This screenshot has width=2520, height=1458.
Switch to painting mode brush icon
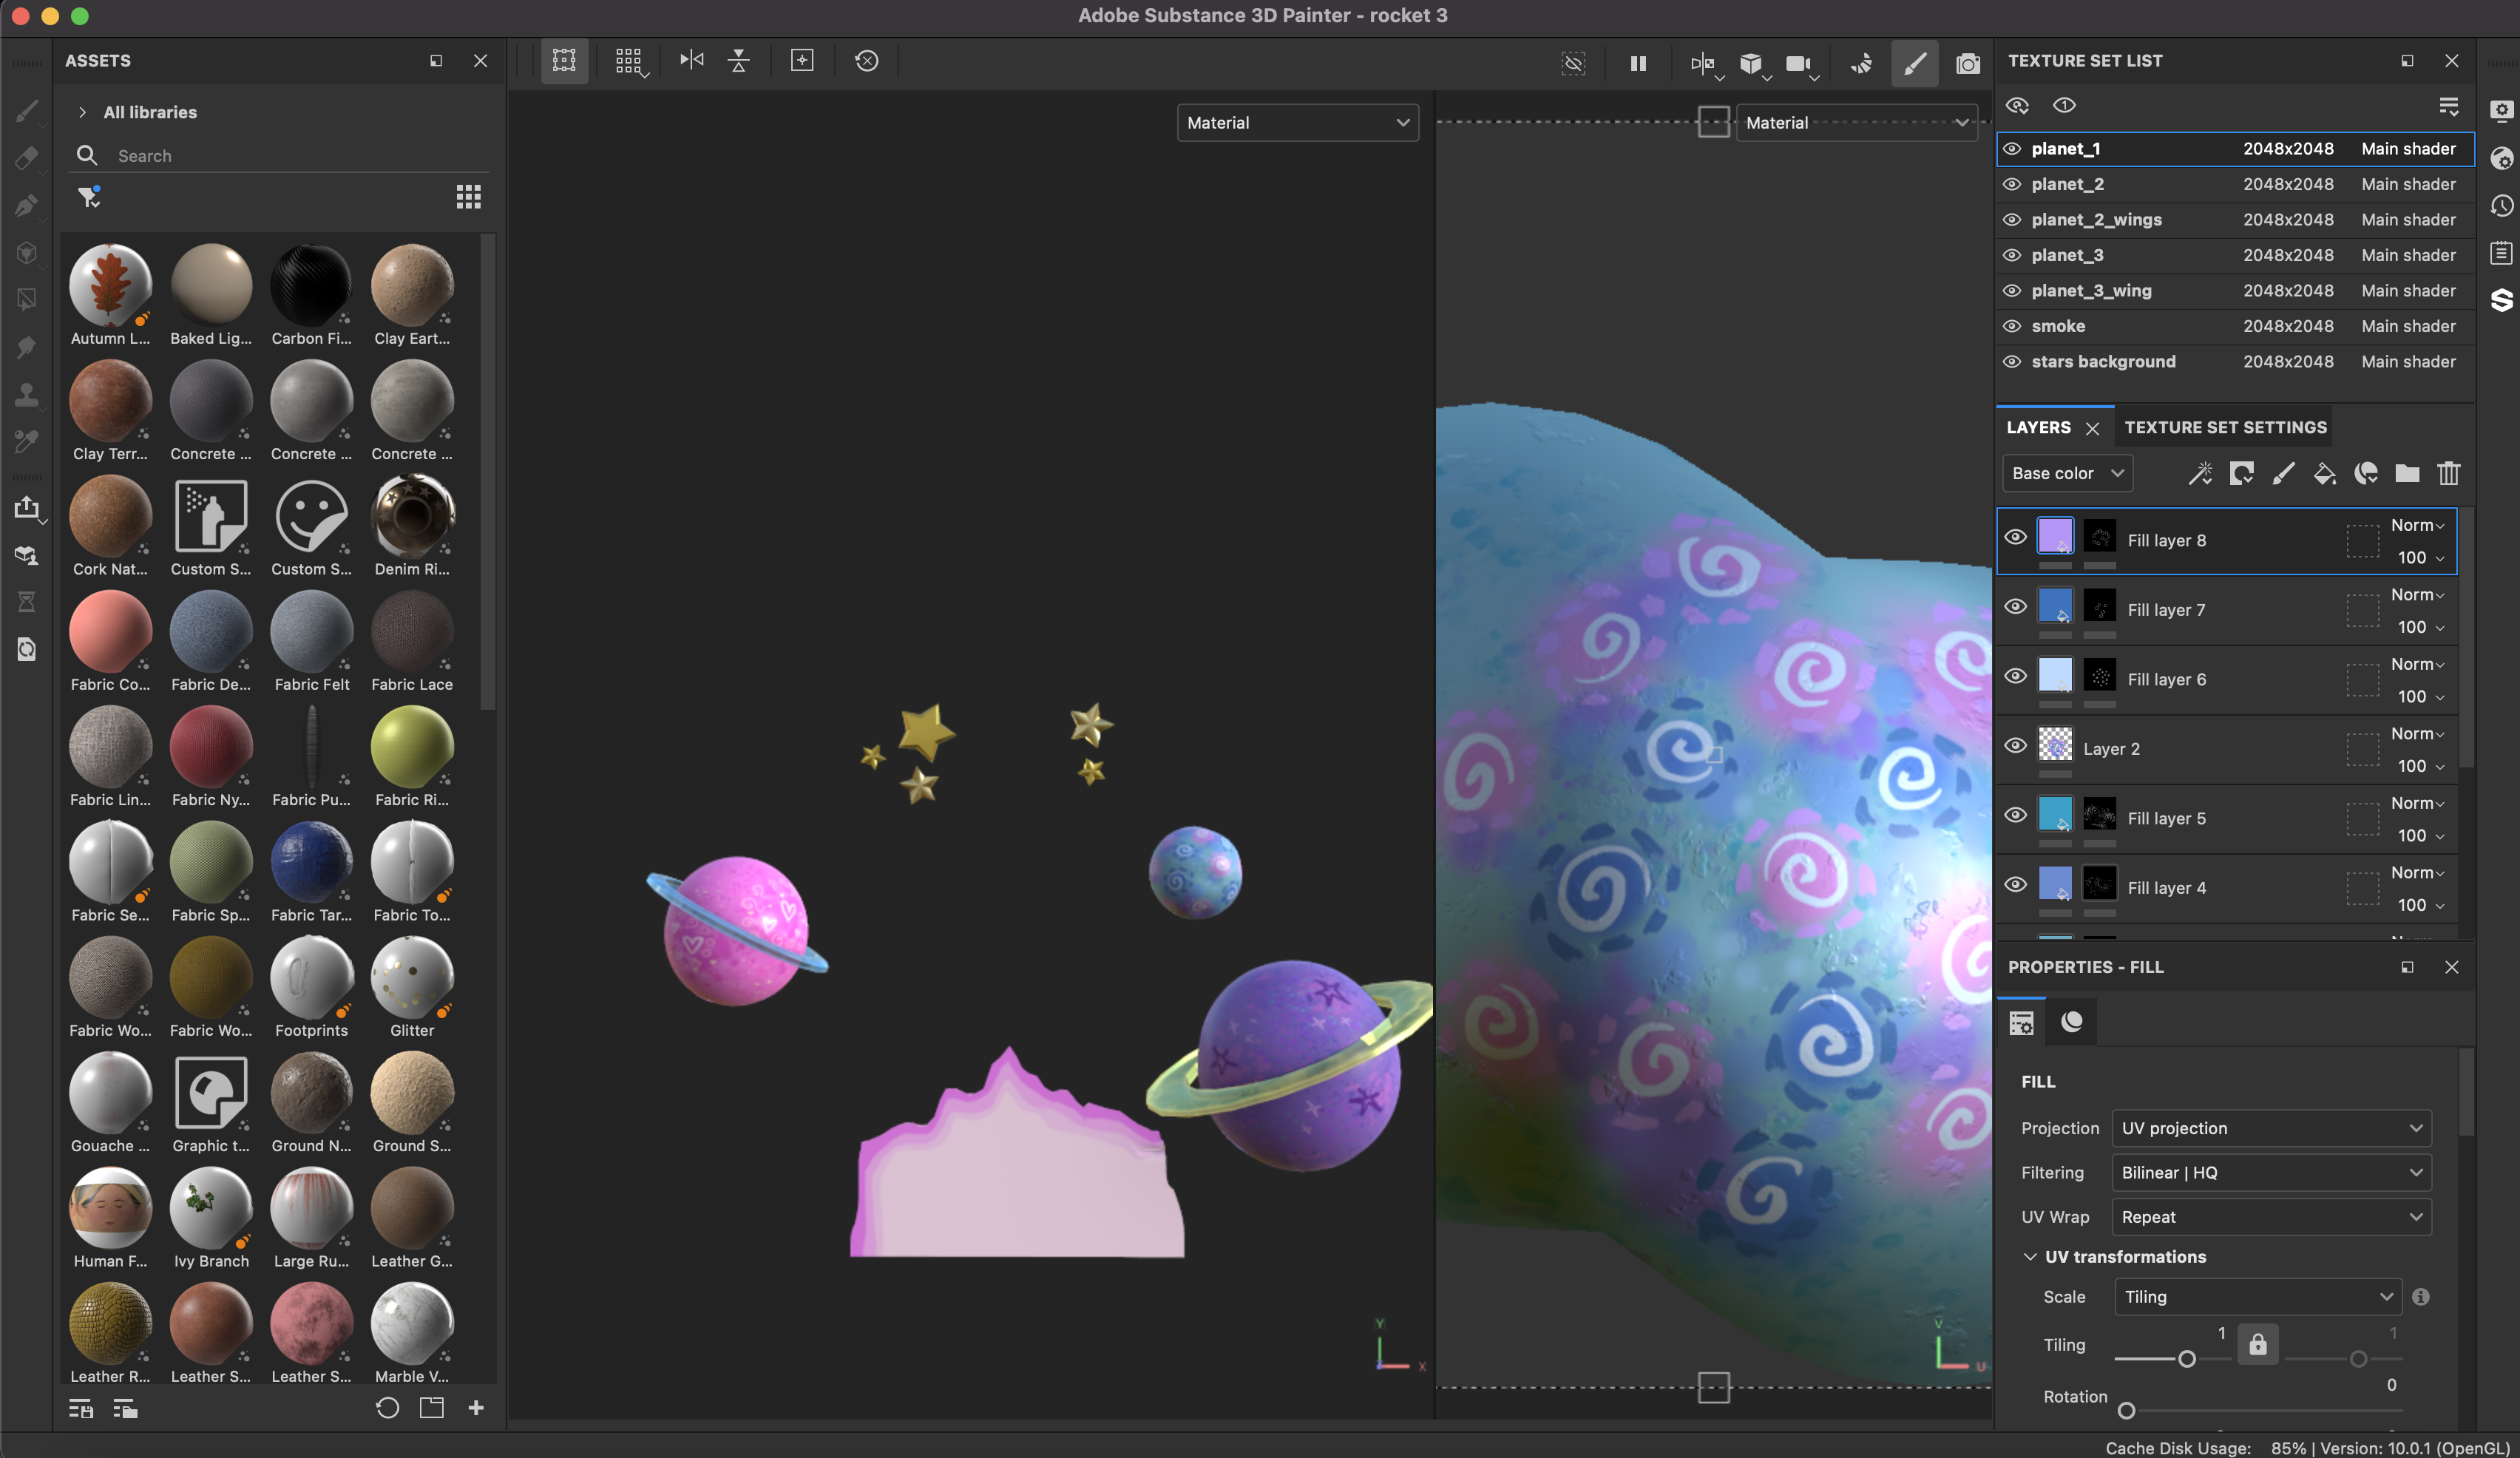[1914, 63]
